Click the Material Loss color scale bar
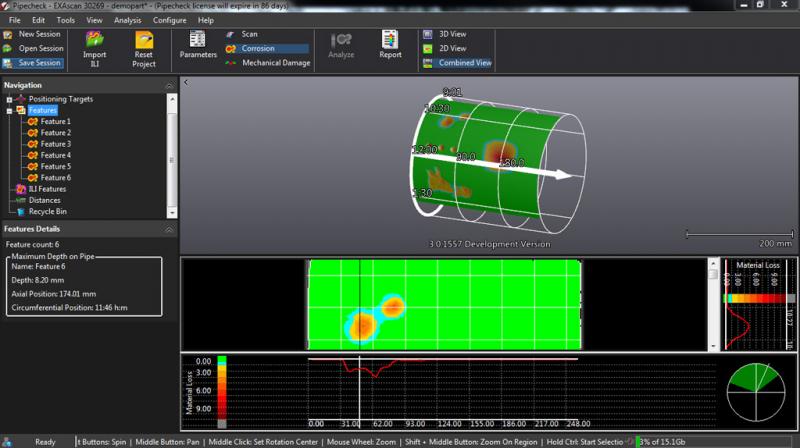This screenshot has width=800, height=448. tap(758, 298)
